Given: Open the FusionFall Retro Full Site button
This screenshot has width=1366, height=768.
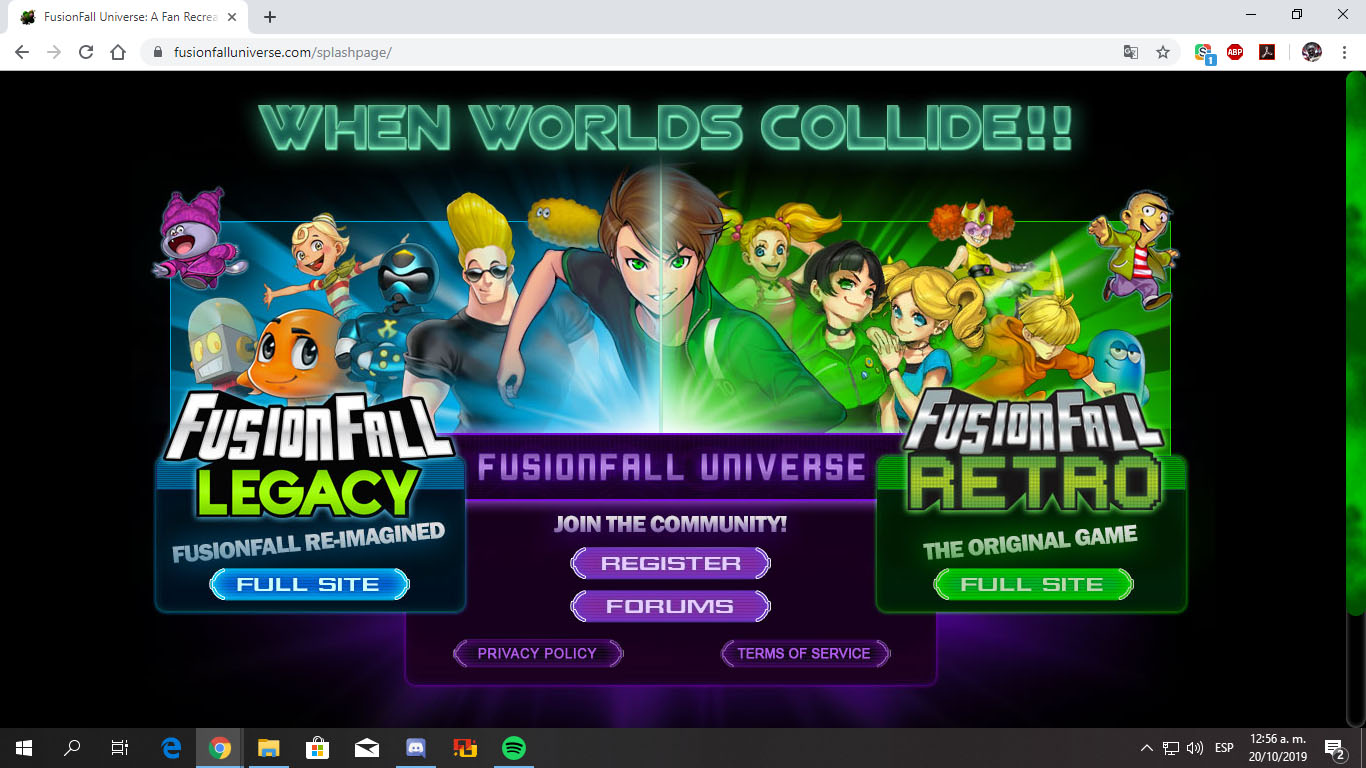Looking at the screenshot, I should click(x=1033, y=584).
